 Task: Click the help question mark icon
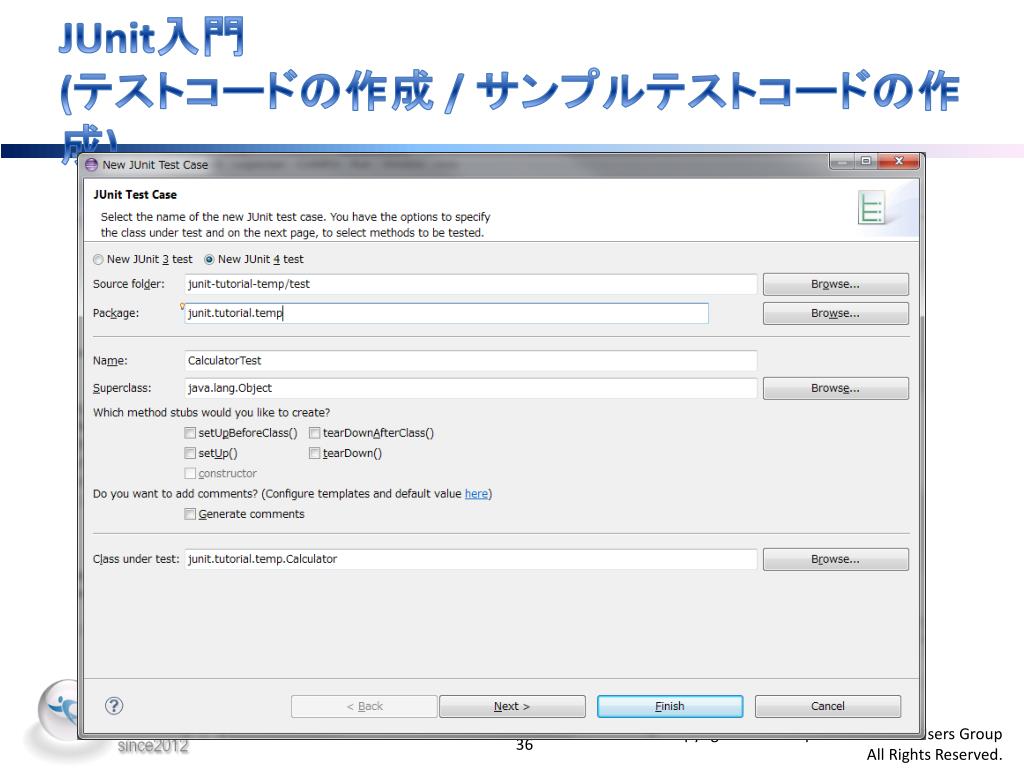coord(114,705)
